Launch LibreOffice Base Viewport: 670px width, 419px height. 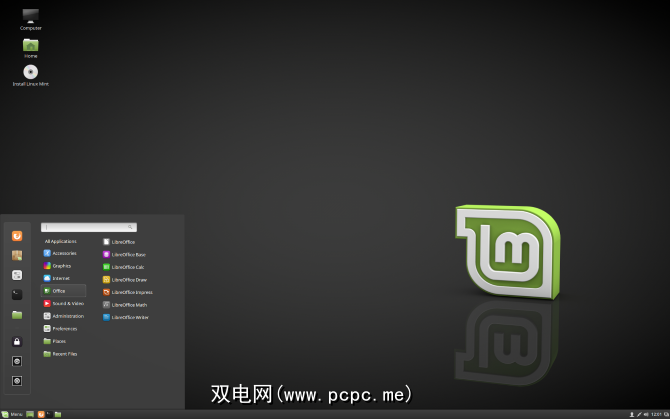[124, 255]
